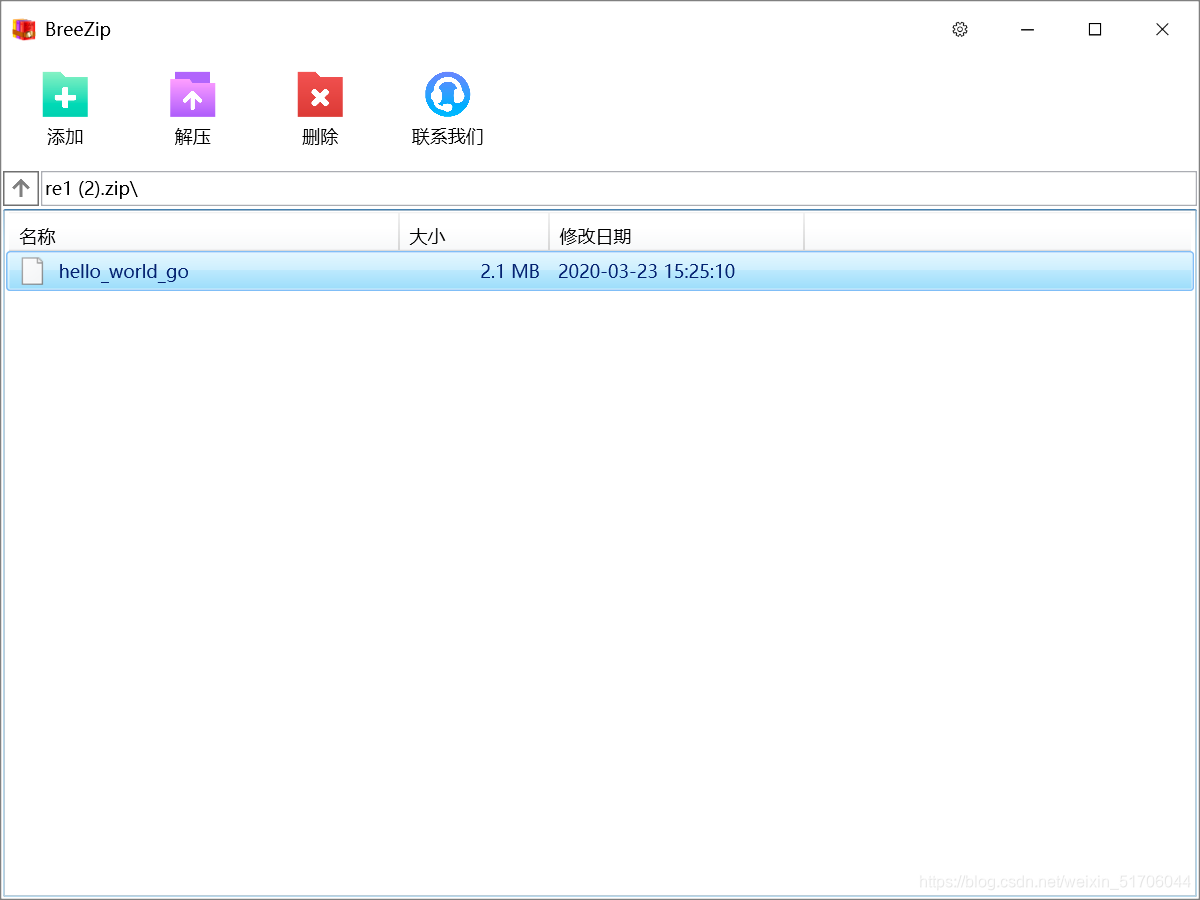Click the up-arrow navigation icon

20,188
